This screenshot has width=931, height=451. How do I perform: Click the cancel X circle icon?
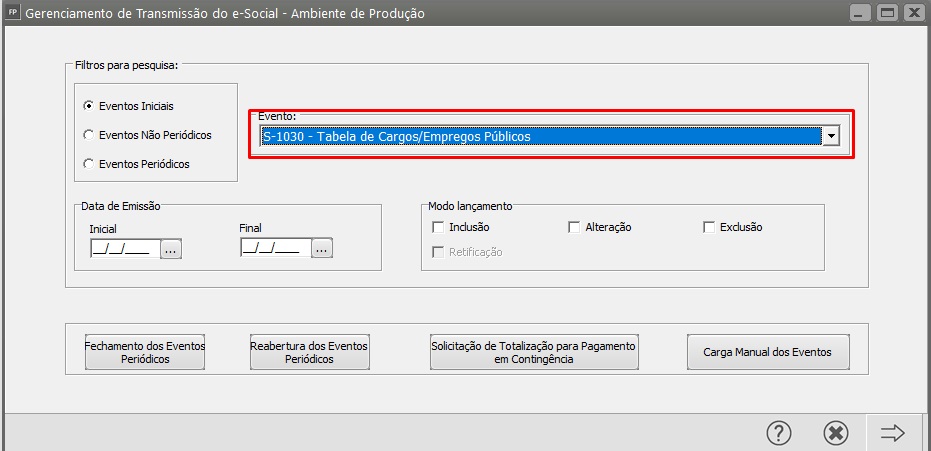[835, 433]
